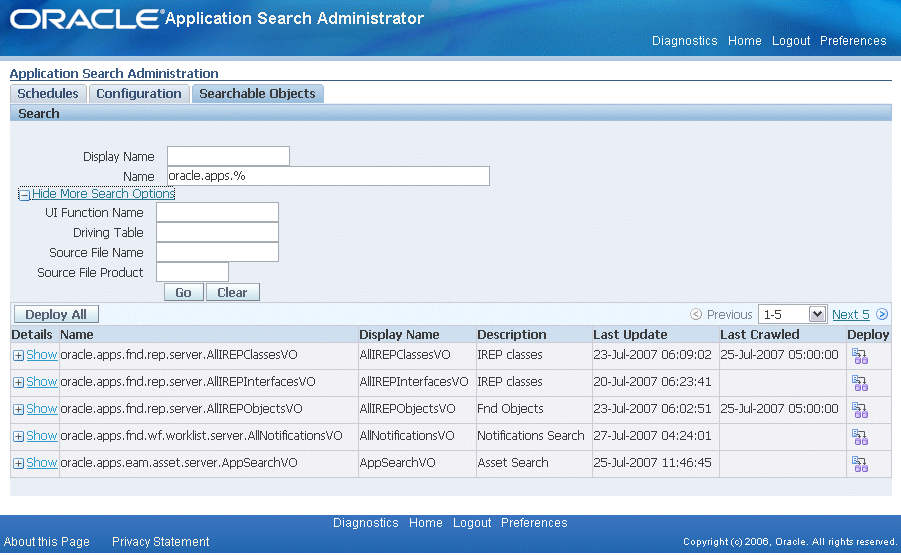Click the Deploy icon for AllIREPObjectsVO
The width and height of the screenshot is (901, 555).
click(x=860, y=410)
